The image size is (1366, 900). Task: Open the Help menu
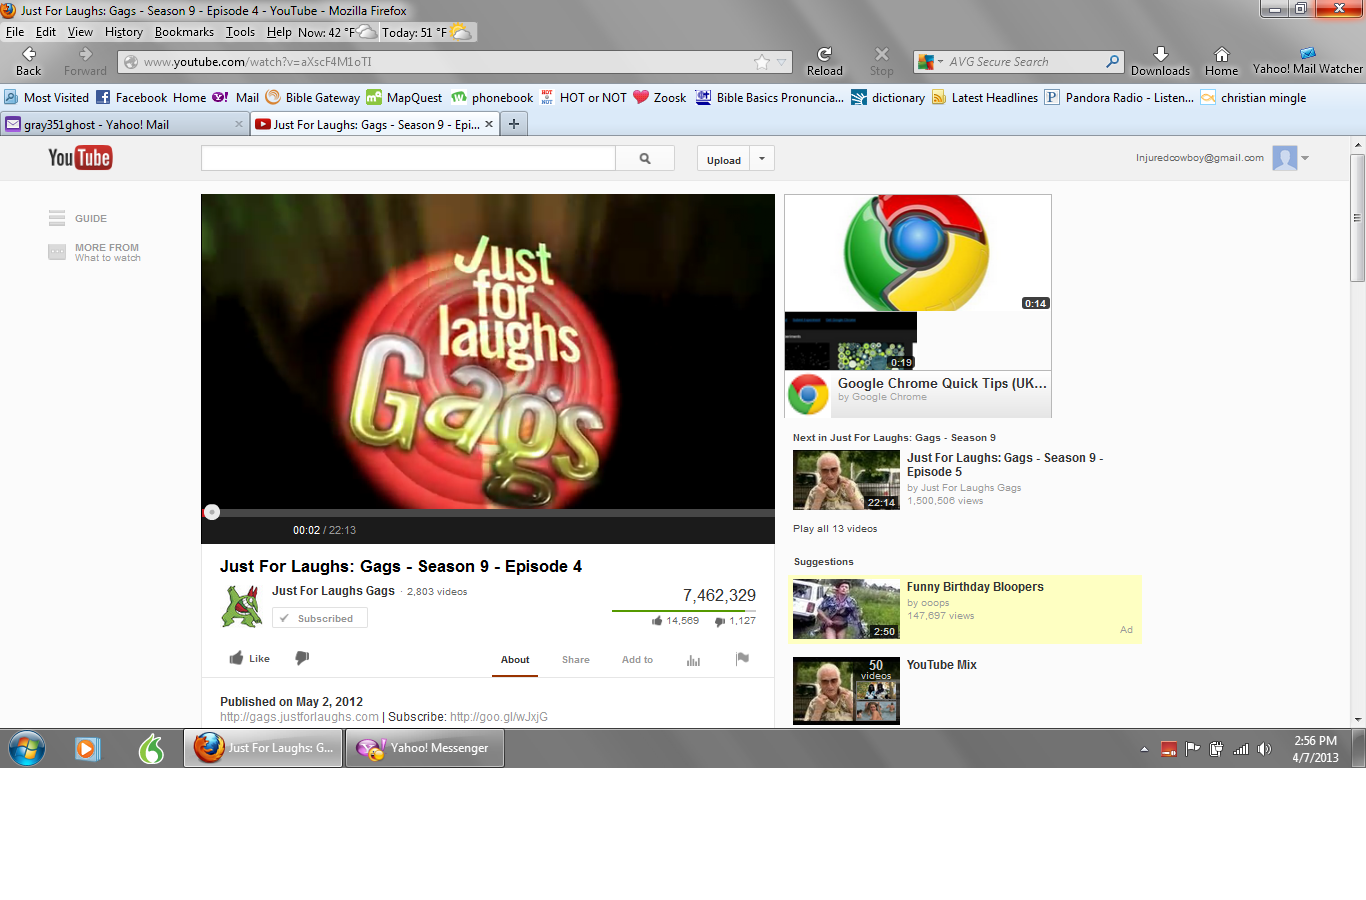pos(279,32)
